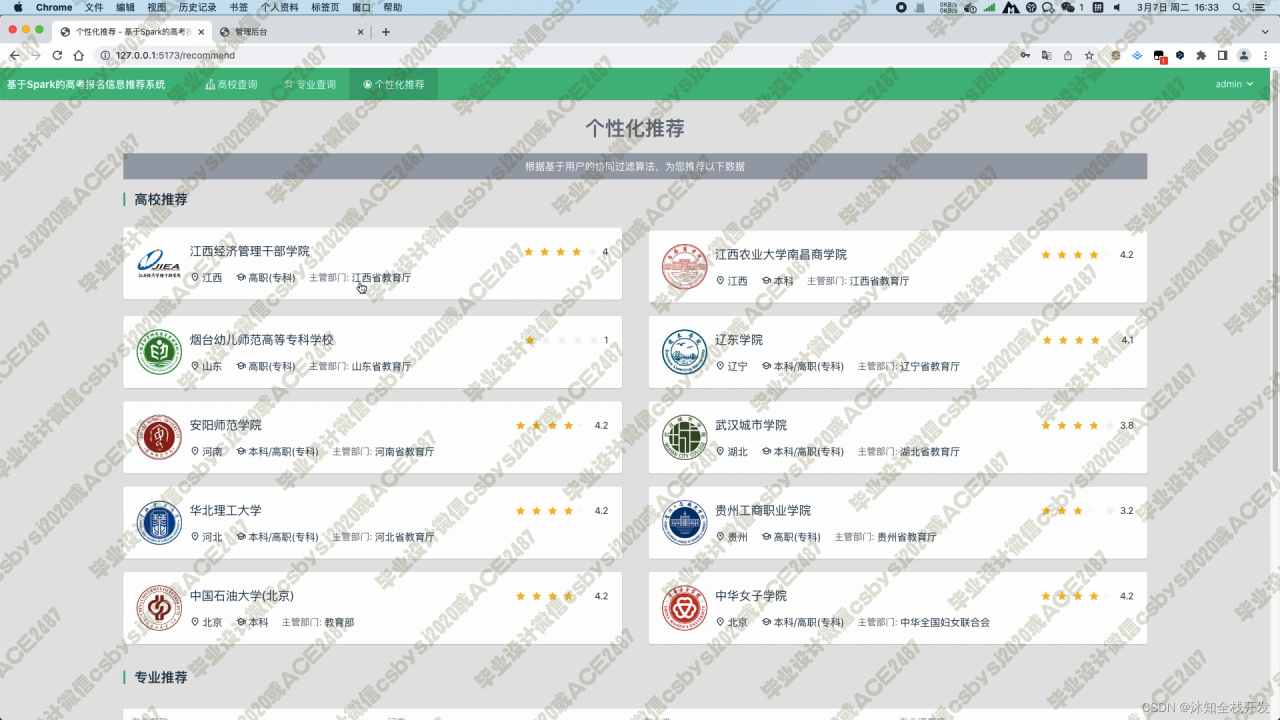Viewport: 1280px width, 720px height.
Task: Click the 华北理工大学 title
Action: click(x=226, y=510)
